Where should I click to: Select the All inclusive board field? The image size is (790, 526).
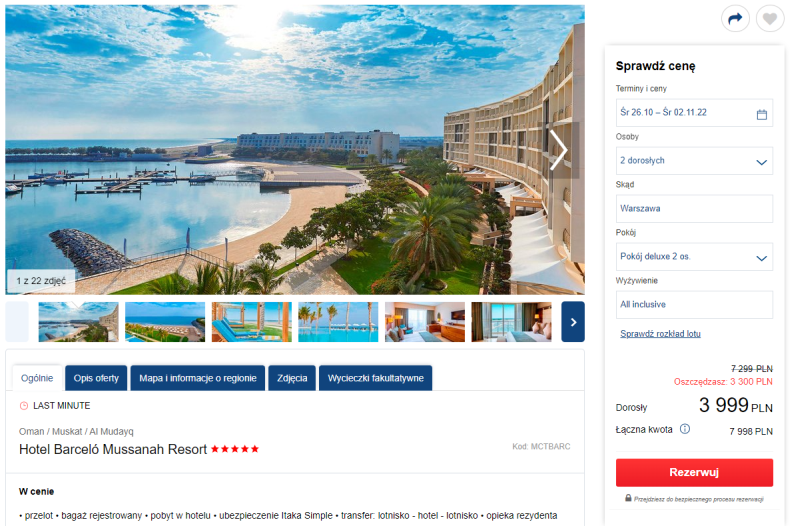(x=694, y=305)
